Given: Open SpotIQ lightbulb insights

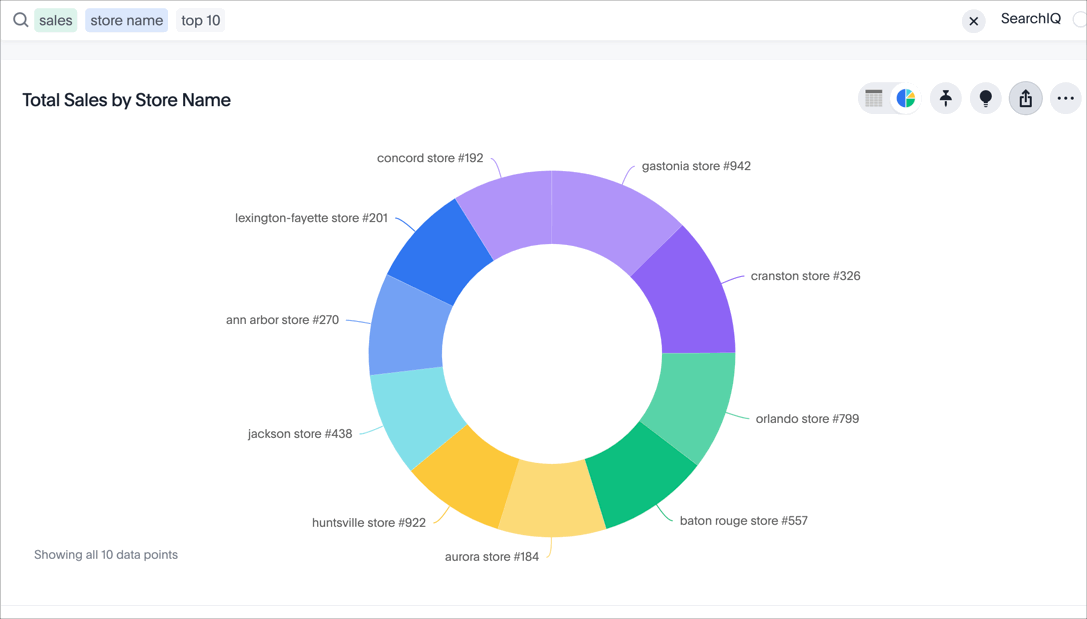Looking at the screenshot, I should [x=985, y=98].
